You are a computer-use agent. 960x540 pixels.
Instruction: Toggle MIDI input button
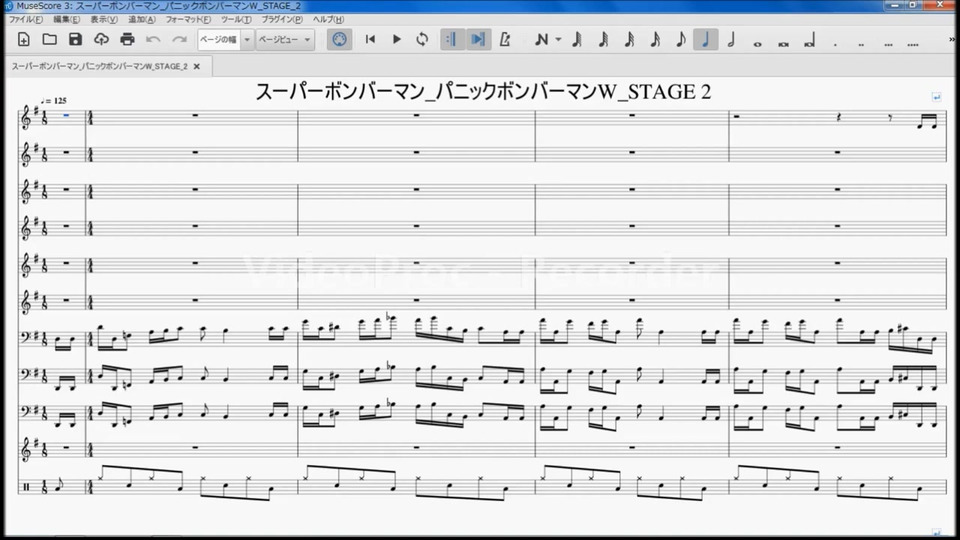point(339,40)
